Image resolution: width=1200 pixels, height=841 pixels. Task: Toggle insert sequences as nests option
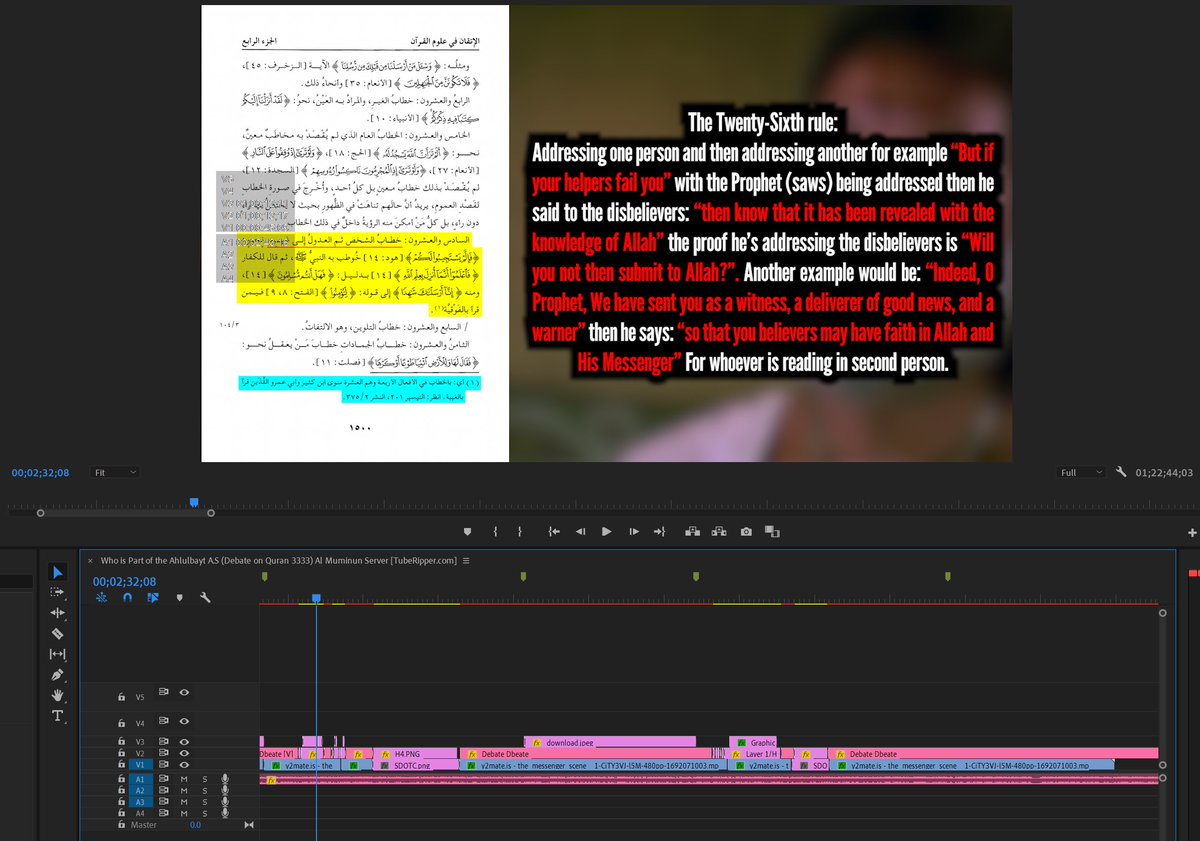101,597
